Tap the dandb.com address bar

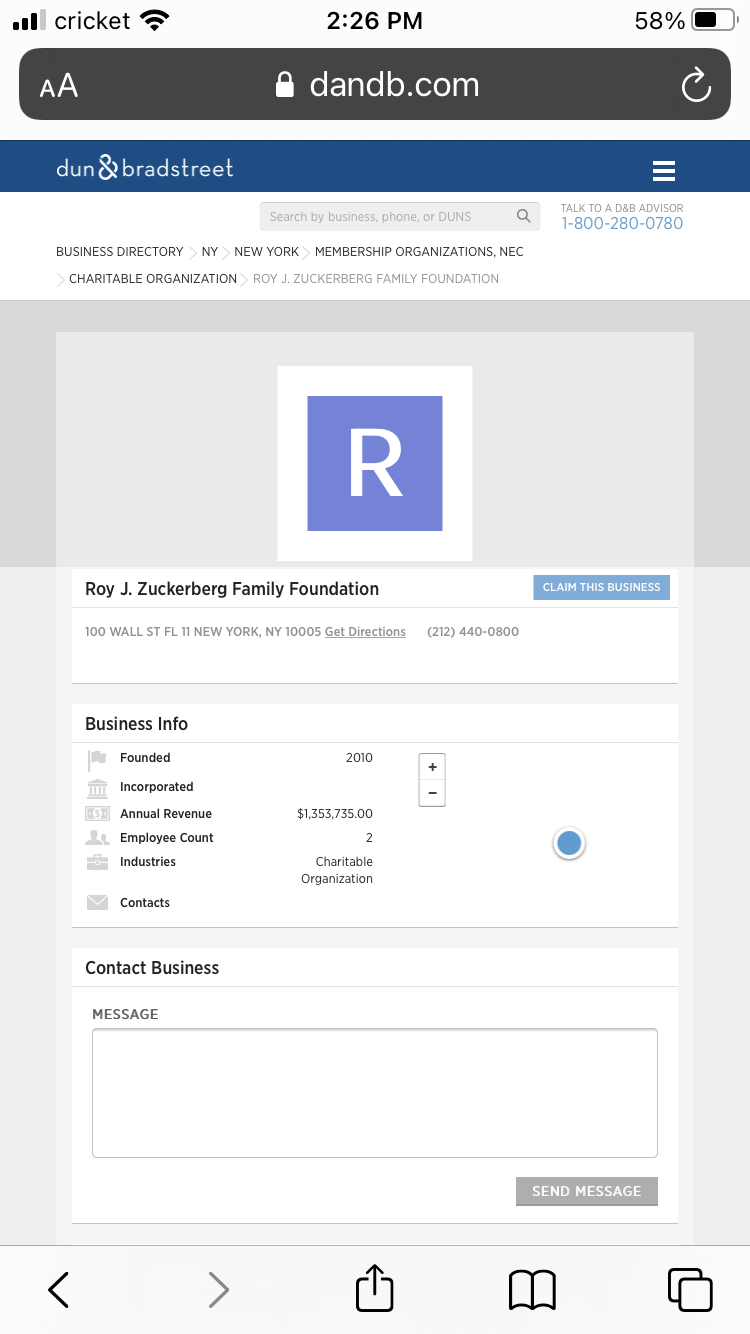click(x=375, y=84)
